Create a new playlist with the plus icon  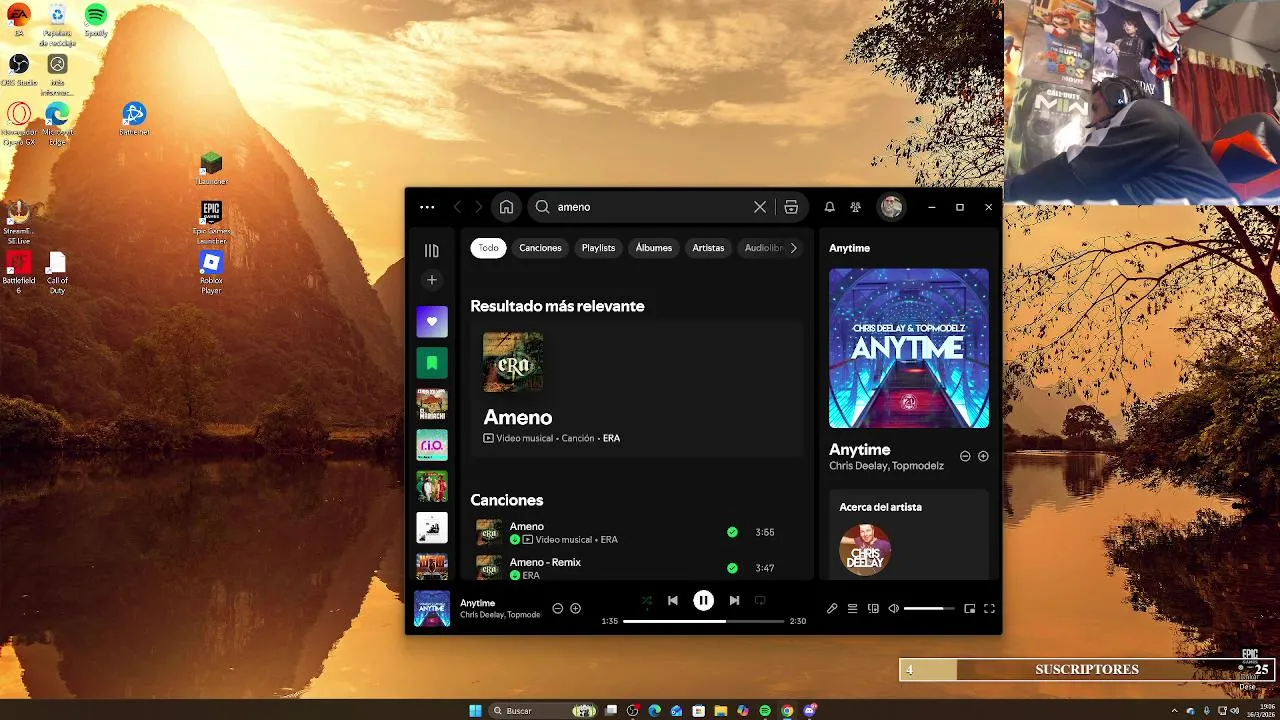coord(432,281)
